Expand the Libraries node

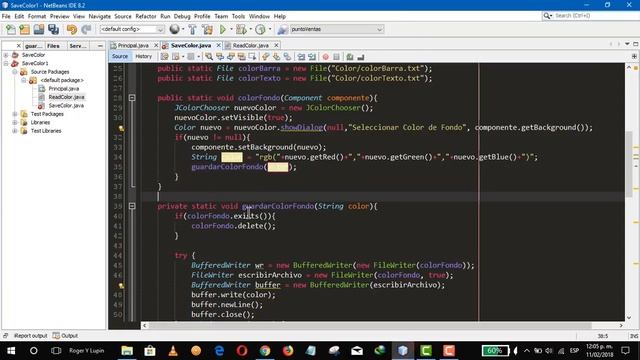point(15,122)
